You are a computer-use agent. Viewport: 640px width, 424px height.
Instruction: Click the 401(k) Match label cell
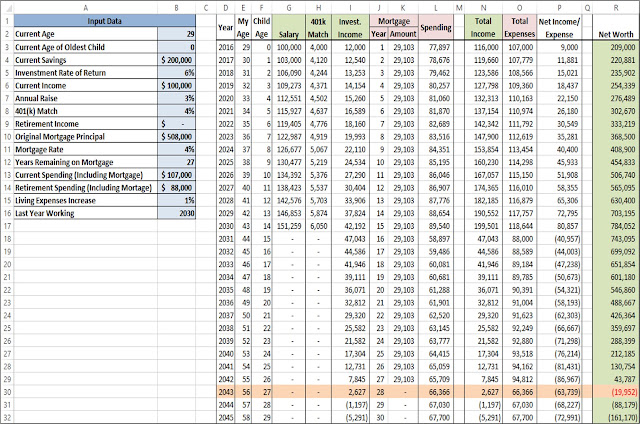click(86, 111)
